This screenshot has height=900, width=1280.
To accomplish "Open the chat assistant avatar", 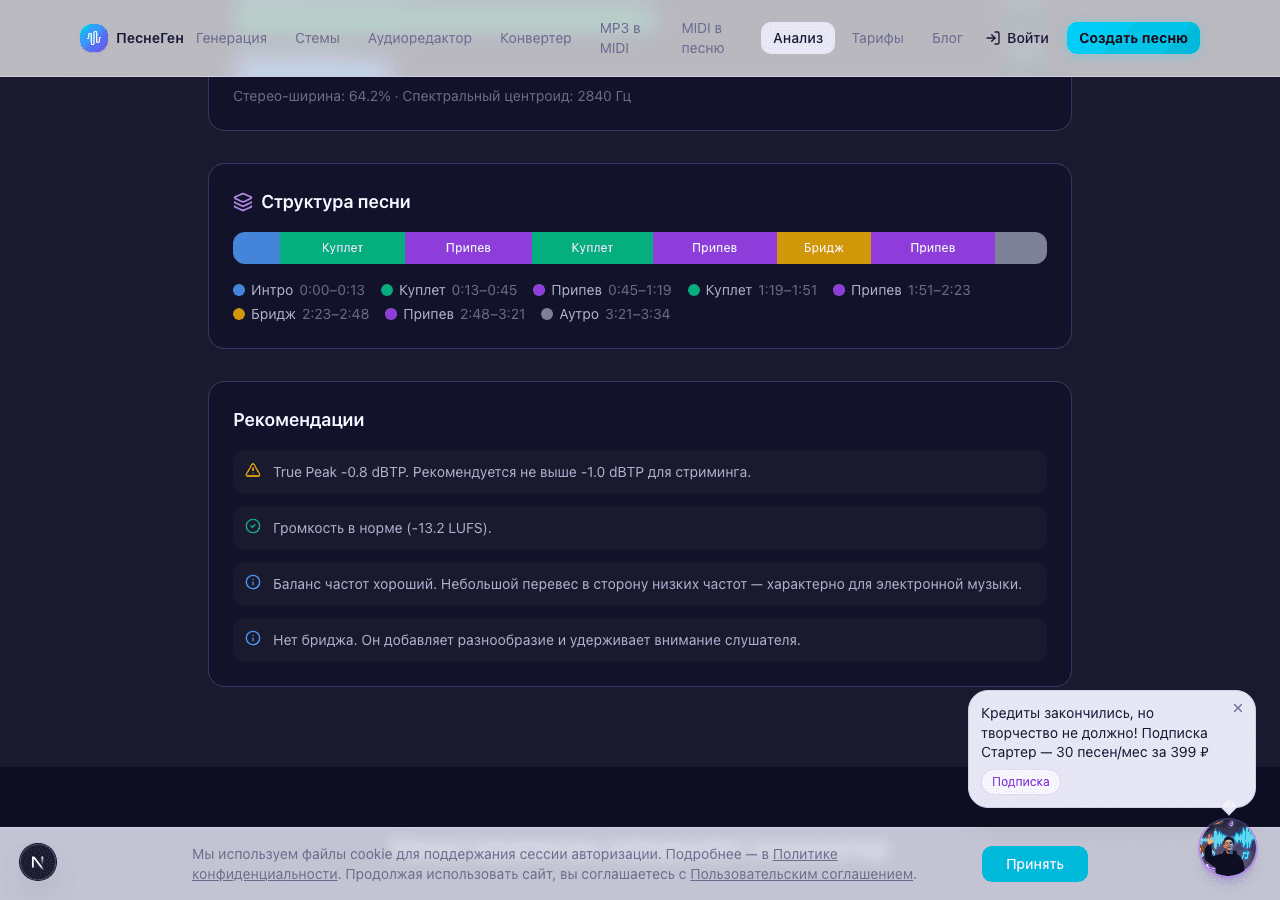I will click(1227, 847).
